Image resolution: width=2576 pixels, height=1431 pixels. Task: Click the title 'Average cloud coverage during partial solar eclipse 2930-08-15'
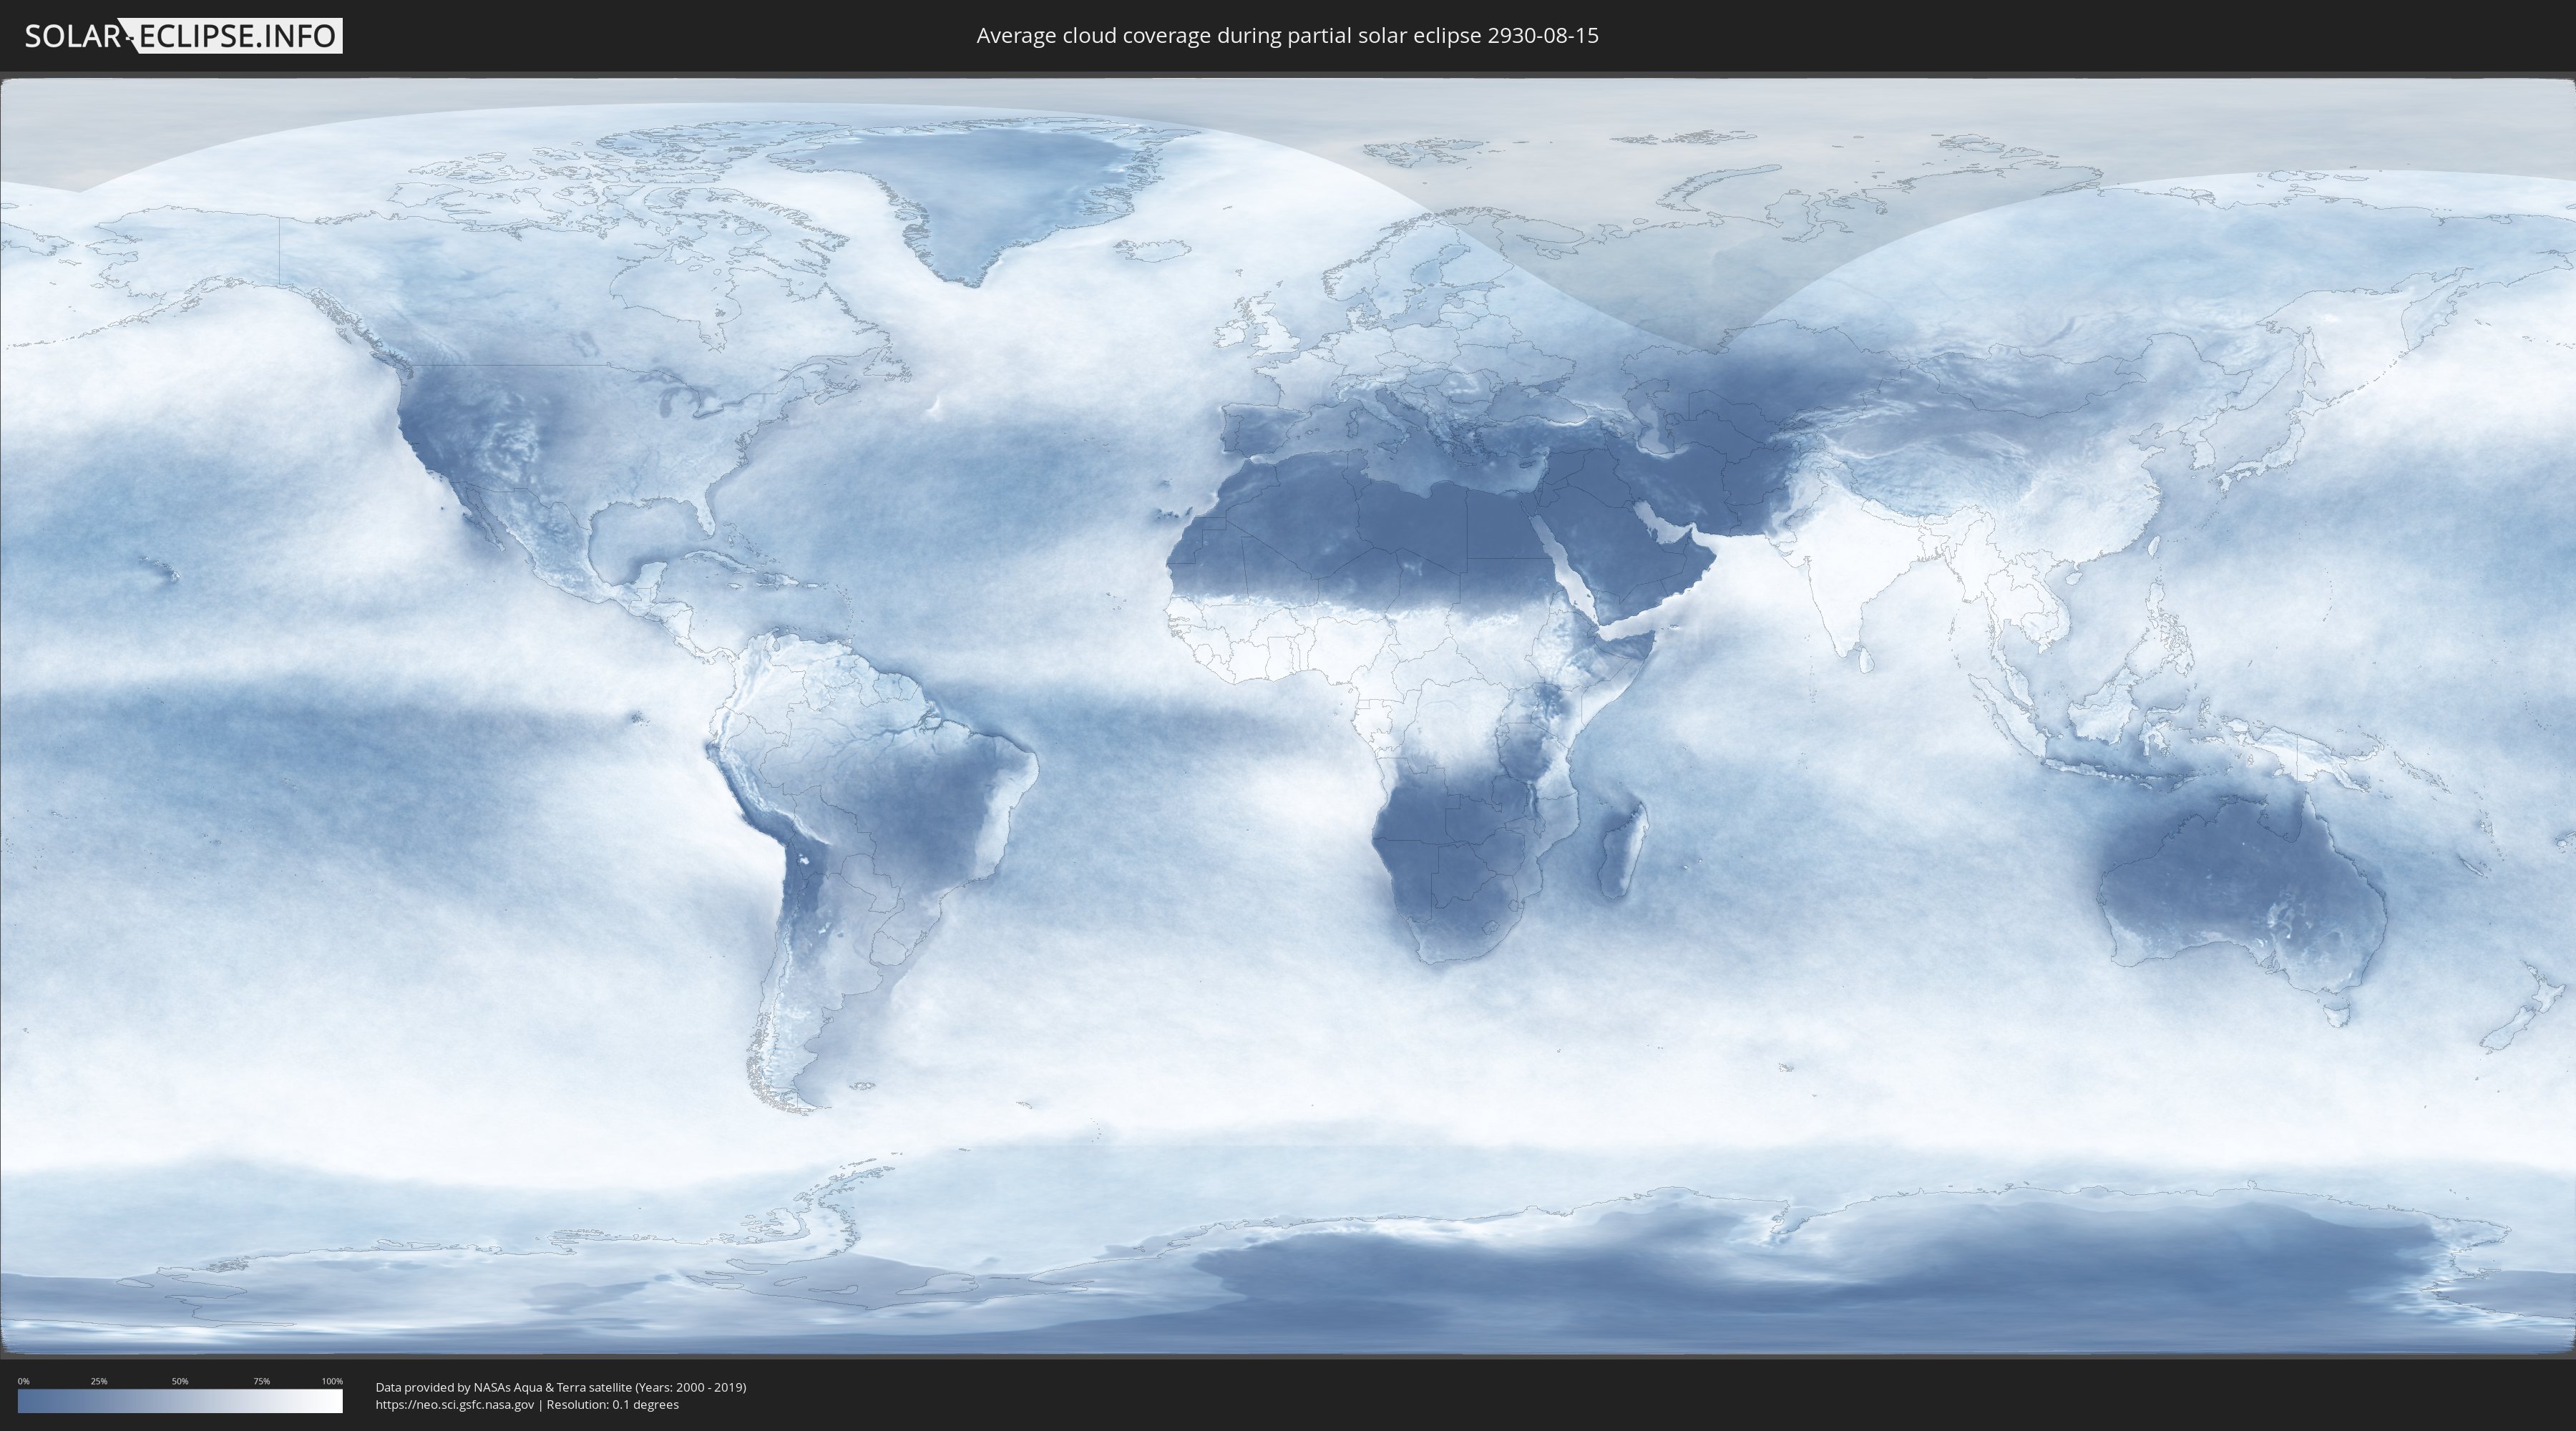click(1287, 36)
